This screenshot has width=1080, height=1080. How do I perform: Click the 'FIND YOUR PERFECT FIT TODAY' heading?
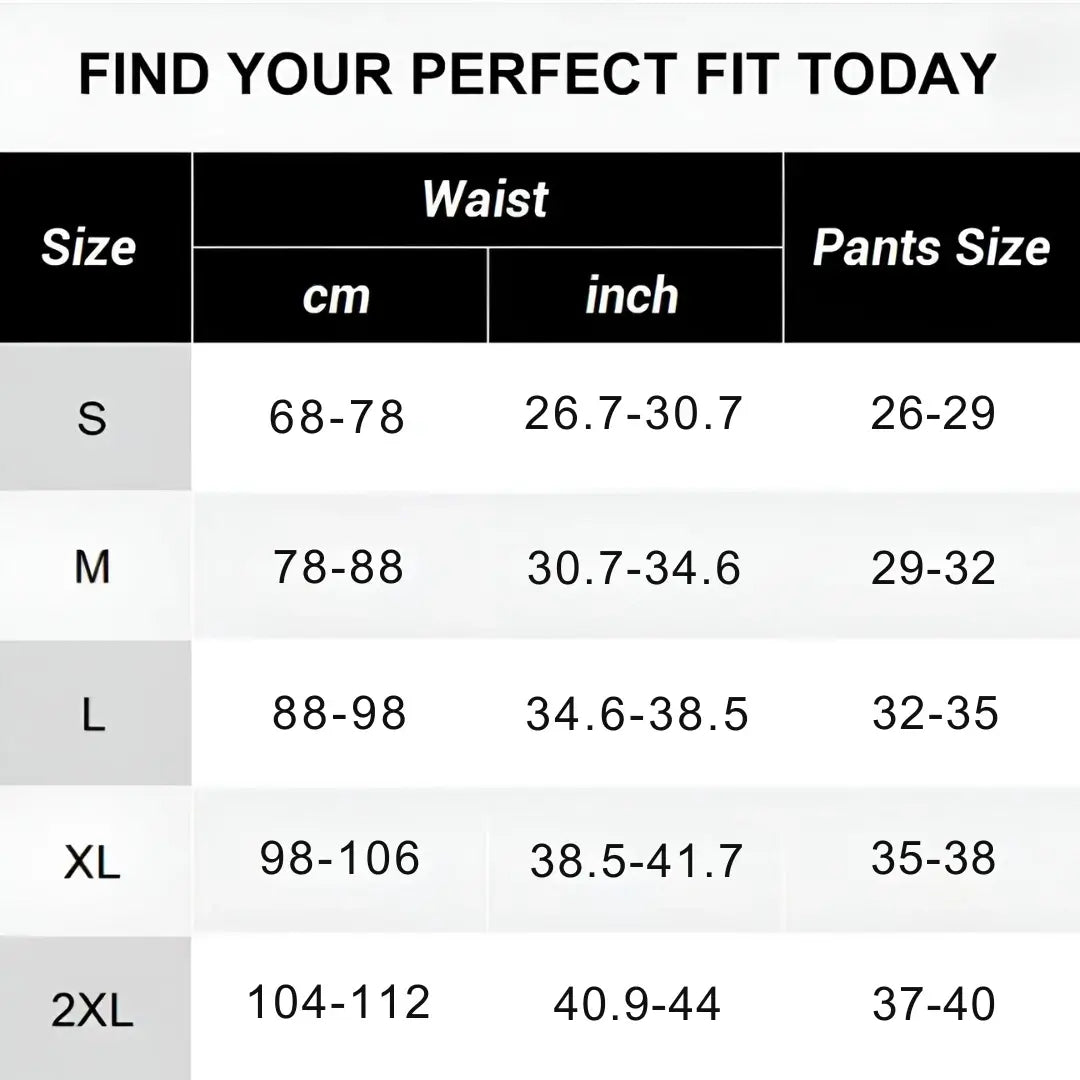pos(538,73)
